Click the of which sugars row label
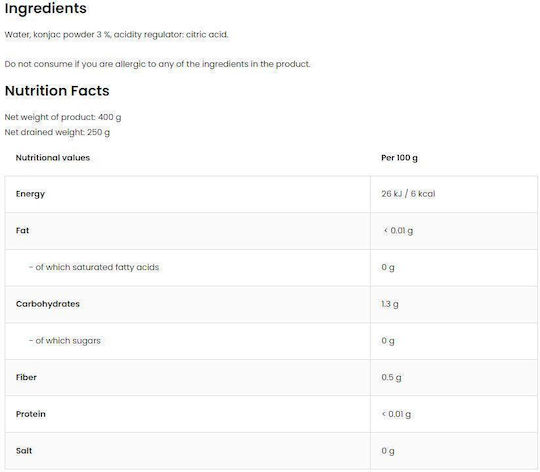Image resolution: width=540 pixels, height=472 pixels. (x=64, y=341)
